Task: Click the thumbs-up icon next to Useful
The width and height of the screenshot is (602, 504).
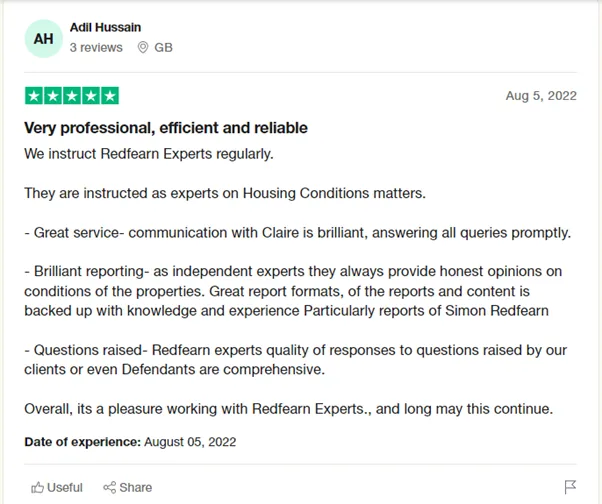Action: click(x=37, y=487)
